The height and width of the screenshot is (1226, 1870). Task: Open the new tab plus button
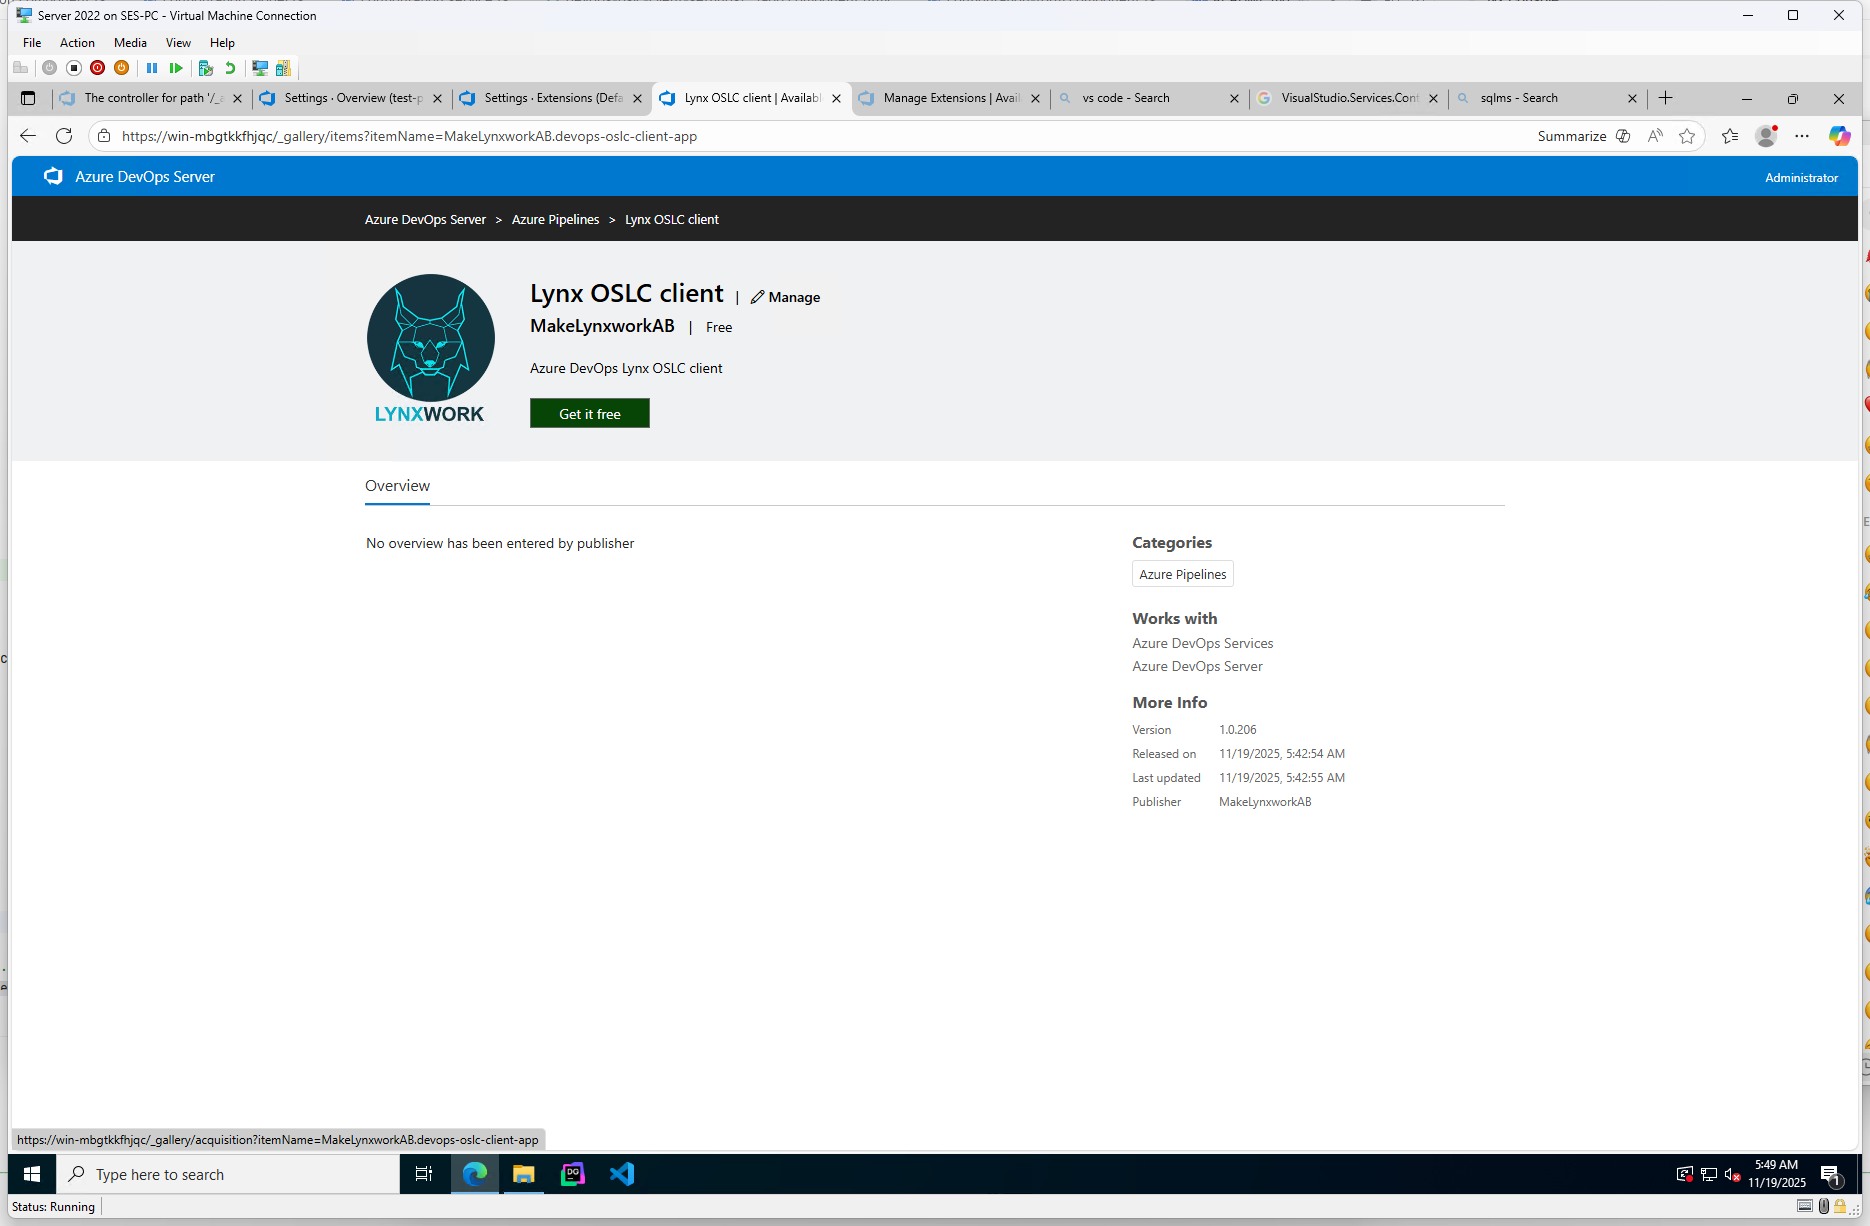tap(1665, 98)
